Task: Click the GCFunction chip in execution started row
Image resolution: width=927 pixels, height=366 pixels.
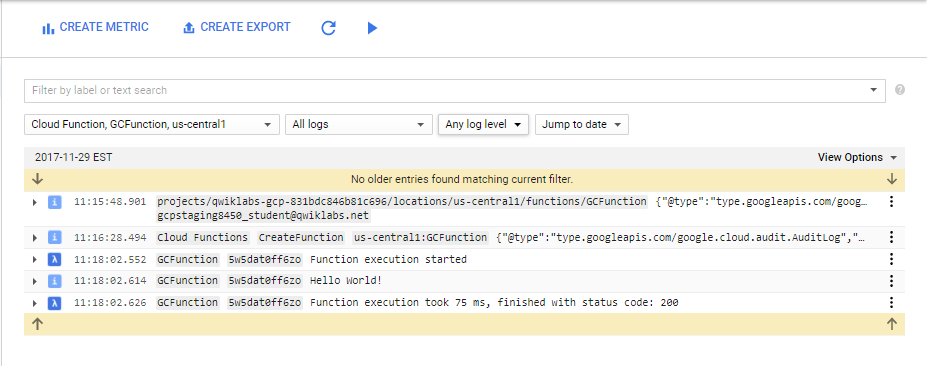Action: coord(187,260)
